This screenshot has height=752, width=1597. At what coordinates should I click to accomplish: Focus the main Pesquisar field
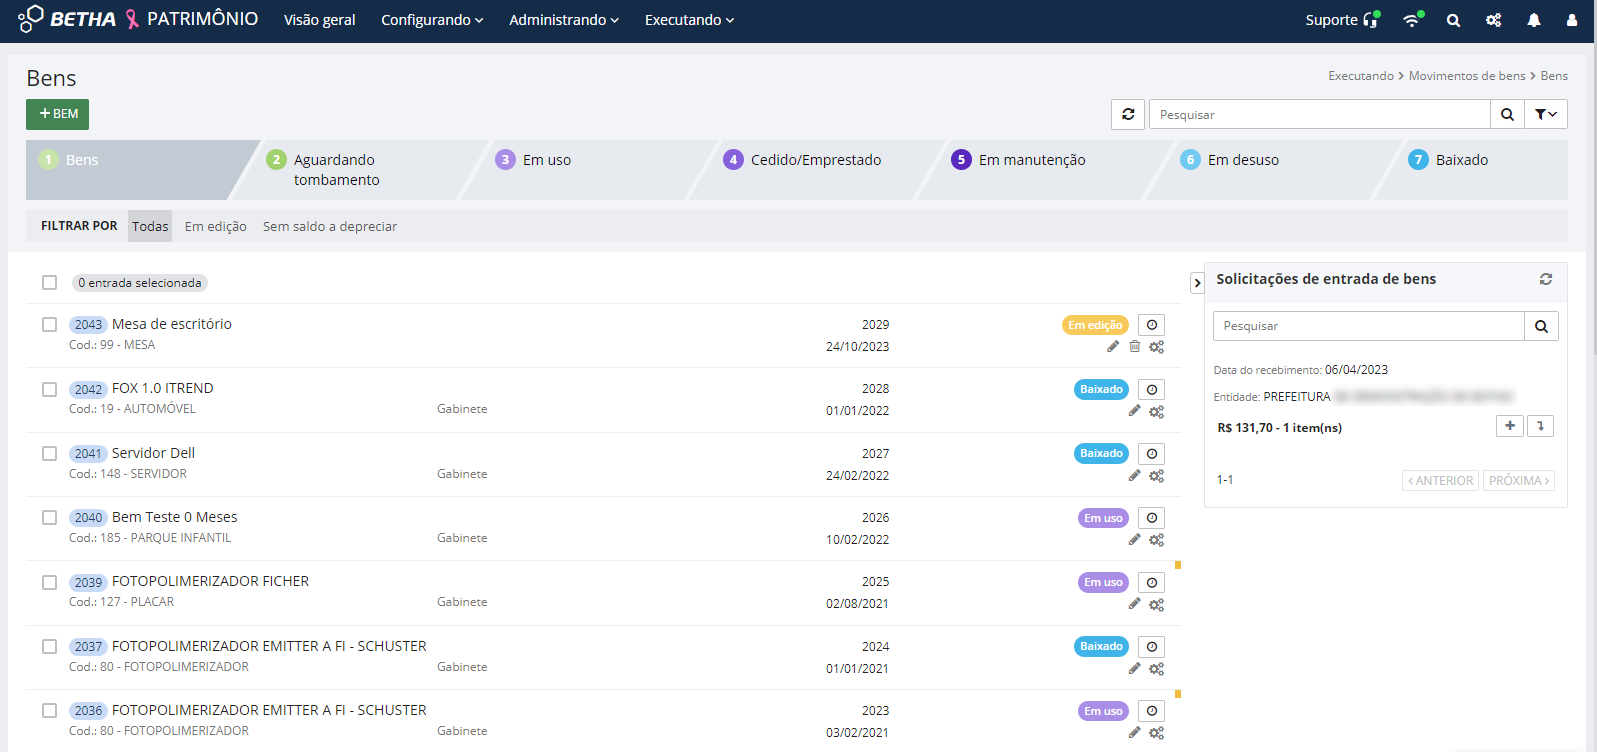pos(1319,114)
